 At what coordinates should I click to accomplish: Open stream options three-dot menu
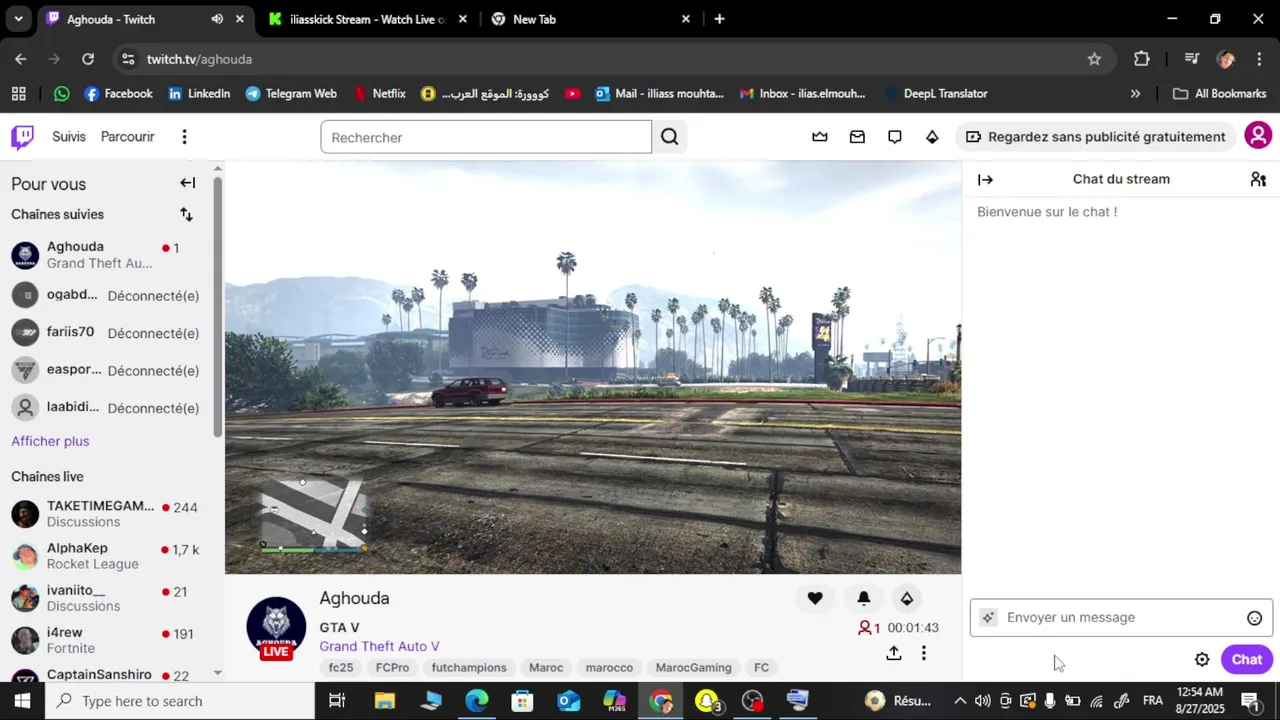click(x=923, y=653)
